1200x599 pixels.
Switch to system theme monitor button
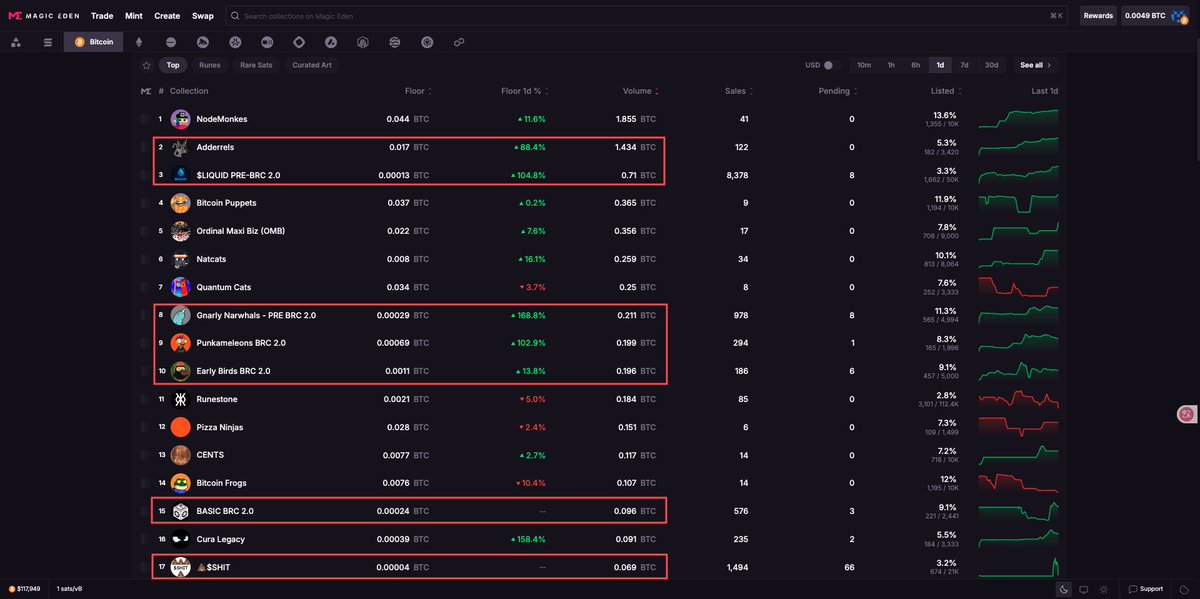coord(1084,588)
